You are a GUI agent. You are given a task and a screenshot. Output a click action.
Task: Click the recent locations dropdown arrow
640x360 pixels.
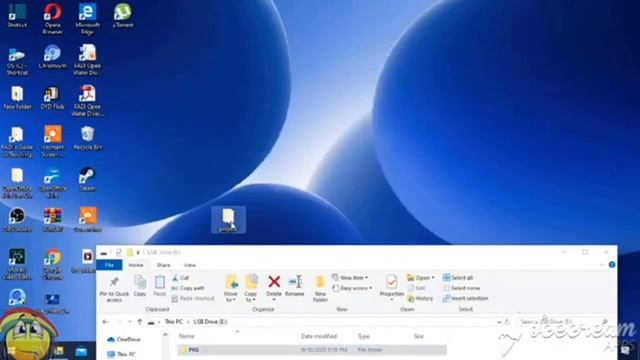[x=129, y=322]
